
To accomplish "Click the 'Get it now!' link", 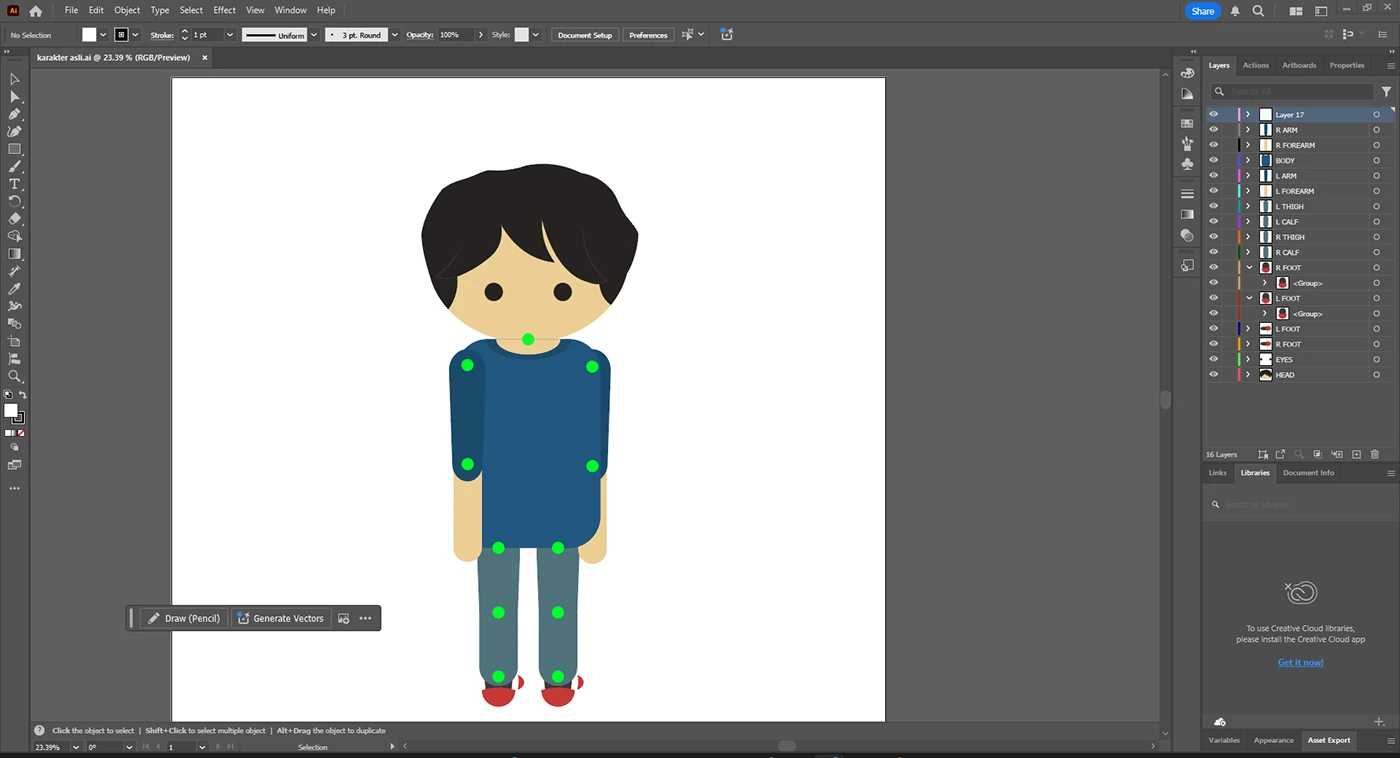I will tap(1300, 662).
